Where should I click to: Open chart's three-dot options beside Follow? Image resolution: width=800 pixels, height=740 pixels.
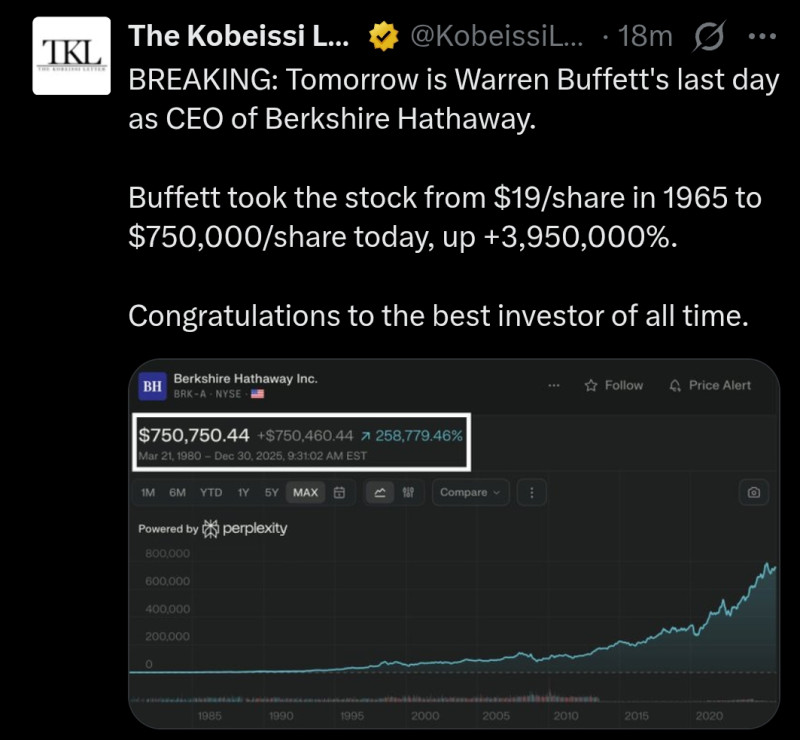[x=553, y=385]
